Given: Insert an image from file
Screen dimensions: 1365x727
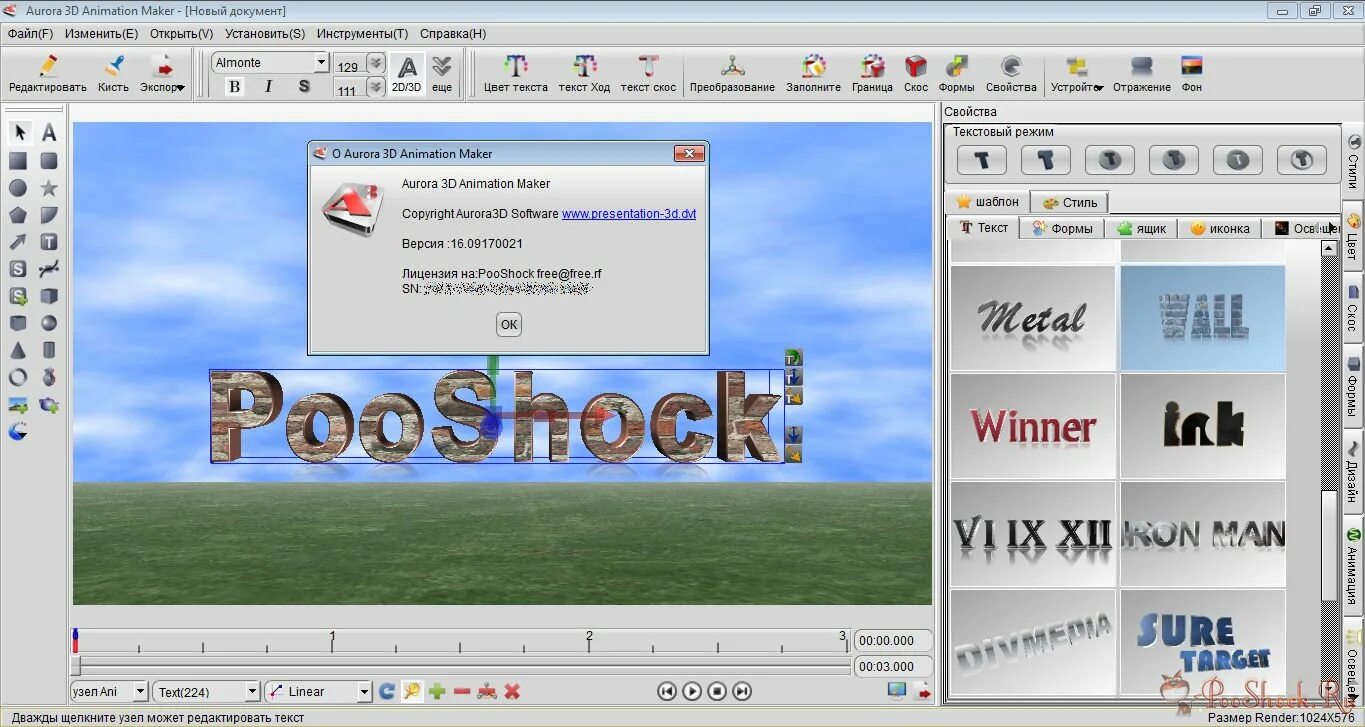Looking at the screenshot, I should [18, 405].
